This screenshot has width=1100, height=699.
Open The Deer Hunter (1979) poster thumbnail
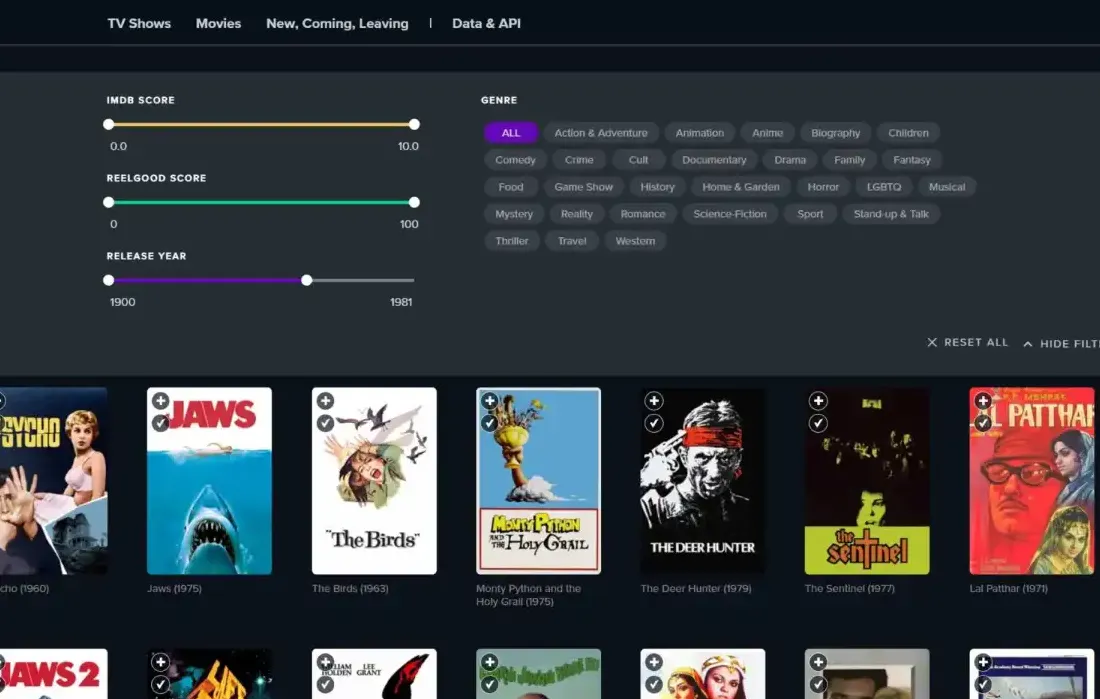[703, 480]
